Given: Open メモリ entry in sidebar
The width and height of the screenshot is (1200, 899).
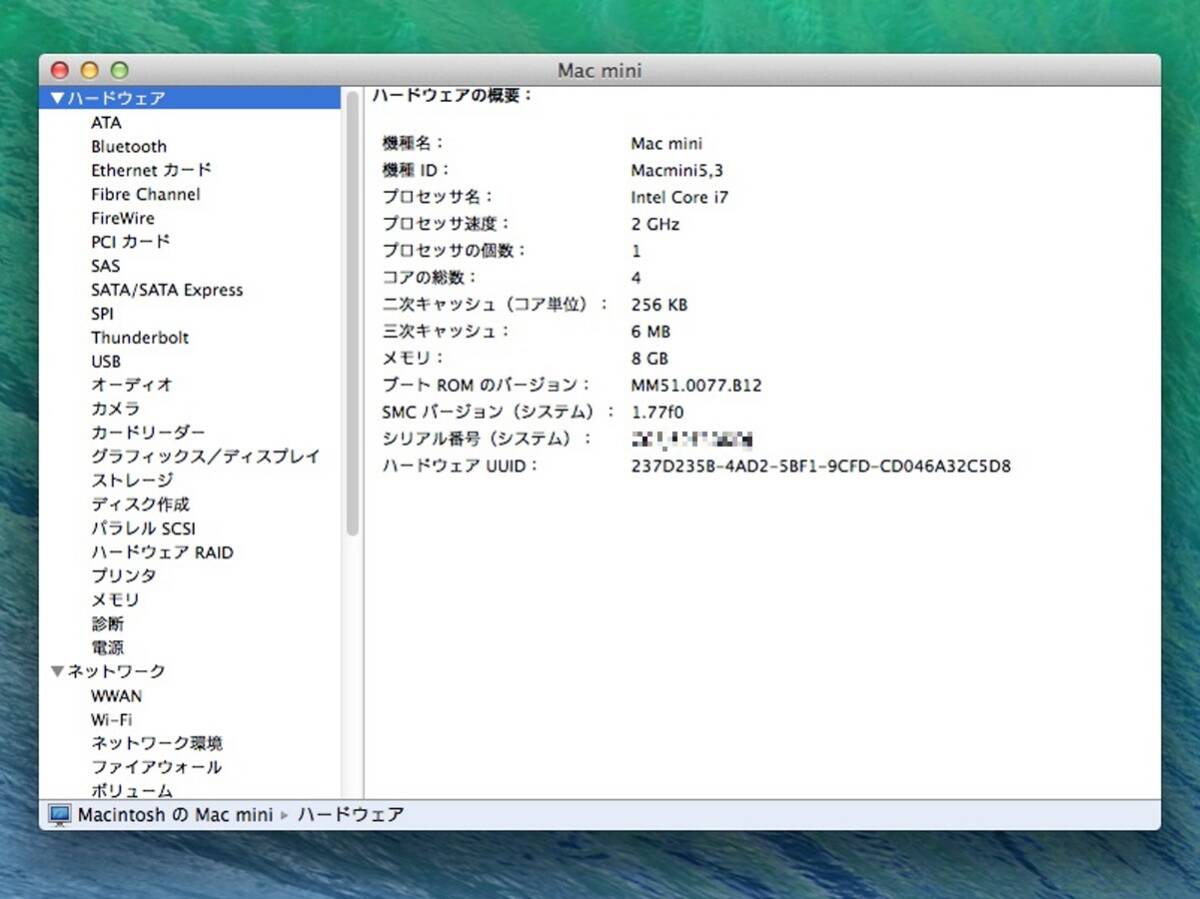Looking at the screenshot, I should point(116,600).
